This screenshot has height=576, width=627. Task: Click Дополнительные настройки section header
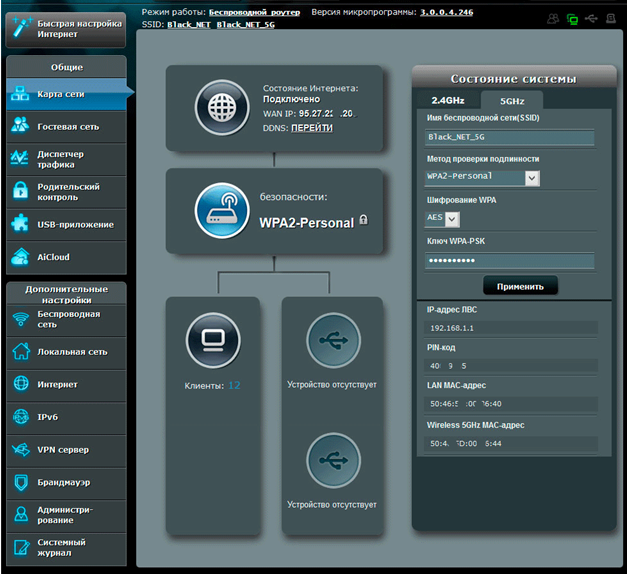tap(67, 294)
